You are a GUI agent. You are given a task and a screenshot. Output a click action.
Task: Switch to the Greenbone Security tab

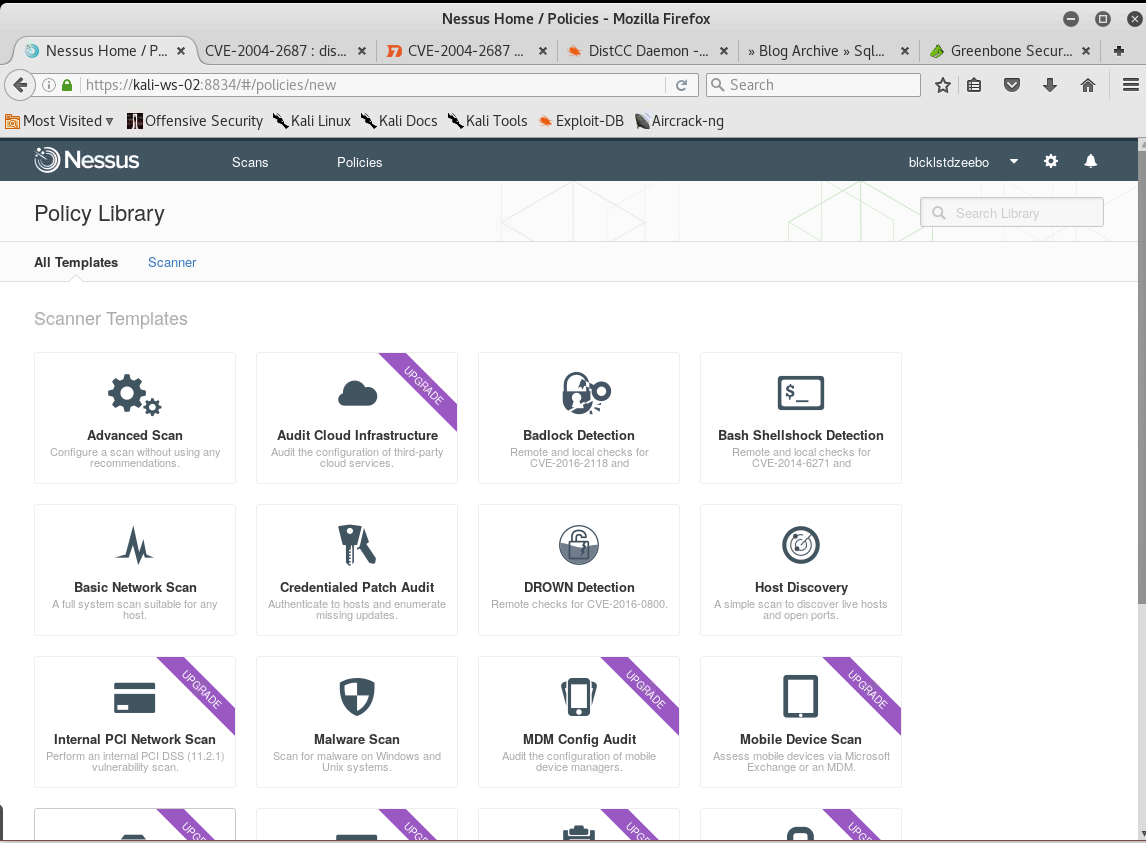pyautogui.click(x=1010, y=50)
